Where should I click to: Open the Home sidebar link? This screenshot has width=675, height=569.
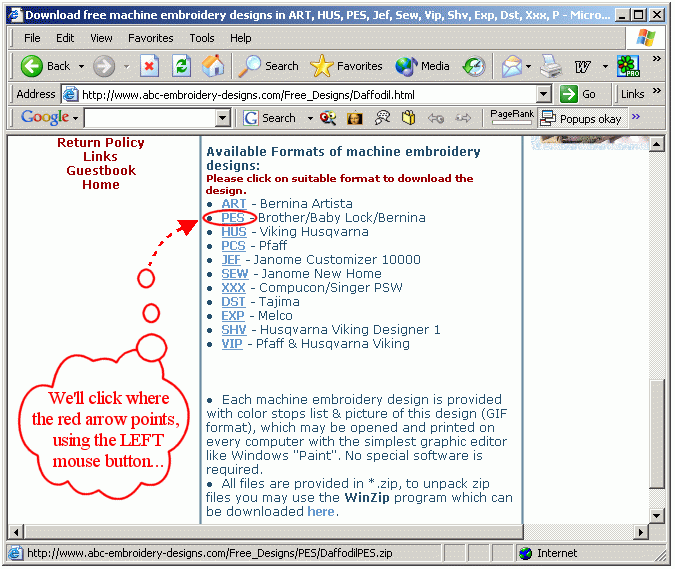(x=101, y=185)
